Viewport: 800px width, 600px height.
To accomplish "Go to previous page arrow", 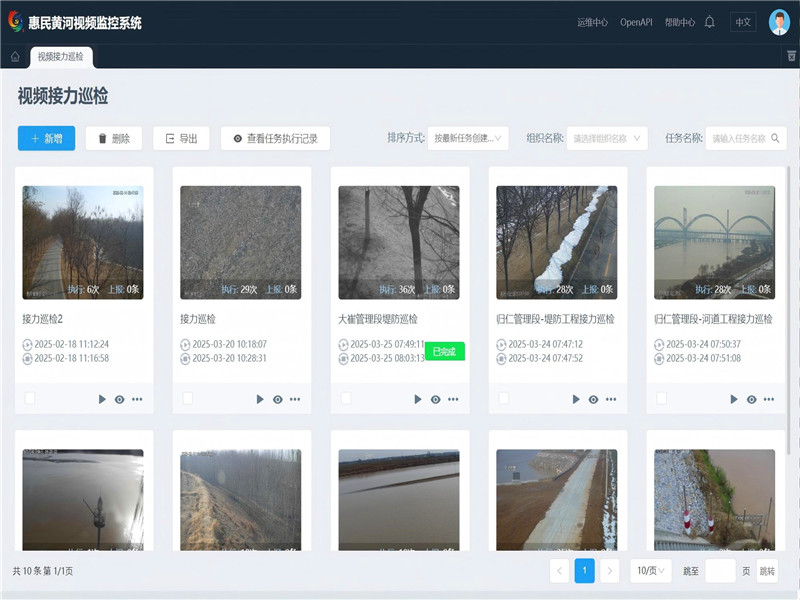I will coord(559,570).
